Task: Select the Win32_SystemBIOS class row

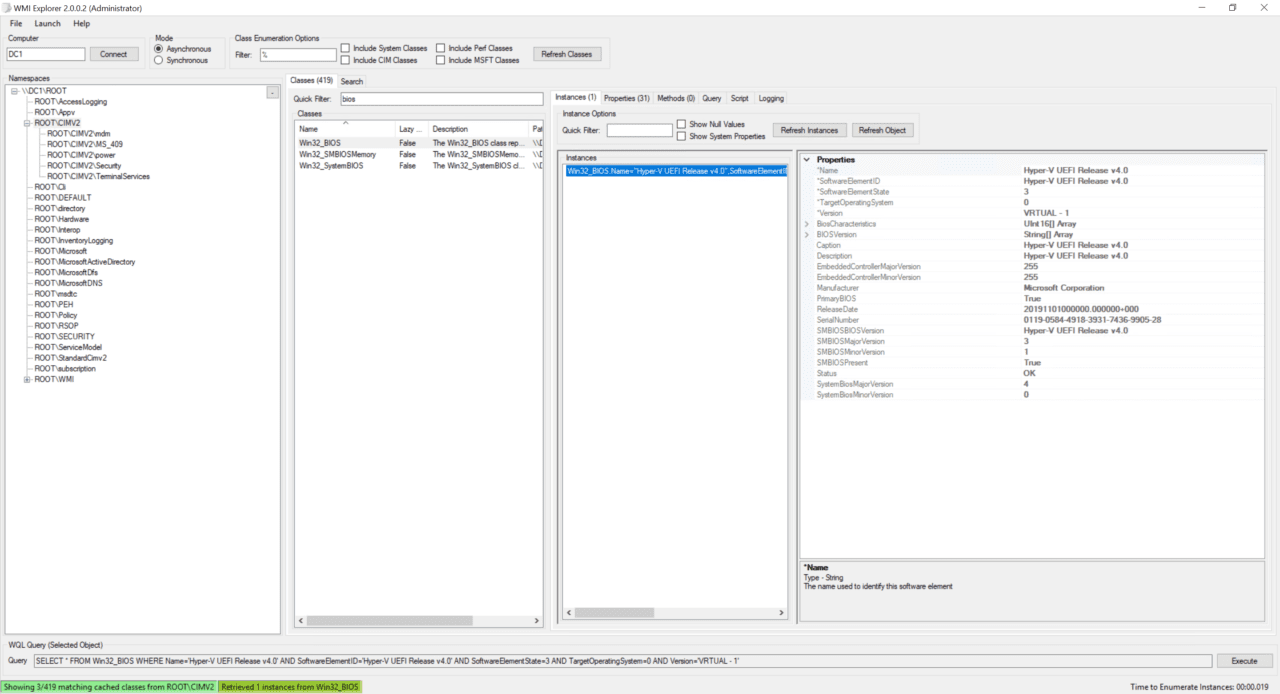Action: pyautogui.click(x=330, y=165)
